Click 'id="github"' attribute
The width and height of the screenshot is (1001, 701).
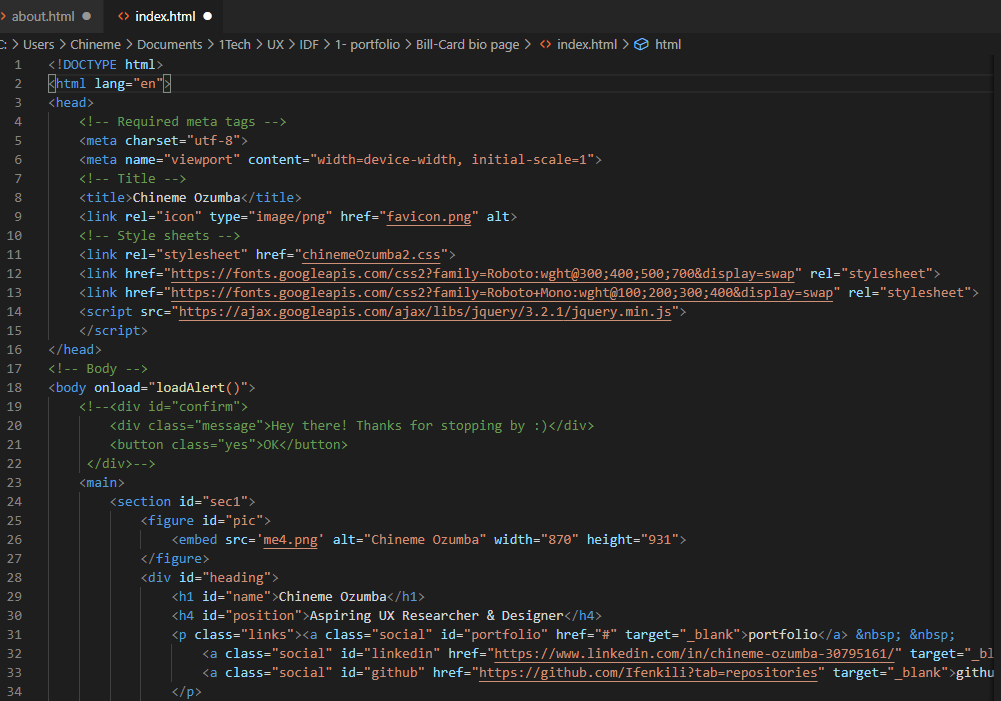pyautogui.click(x=382, y=672)
